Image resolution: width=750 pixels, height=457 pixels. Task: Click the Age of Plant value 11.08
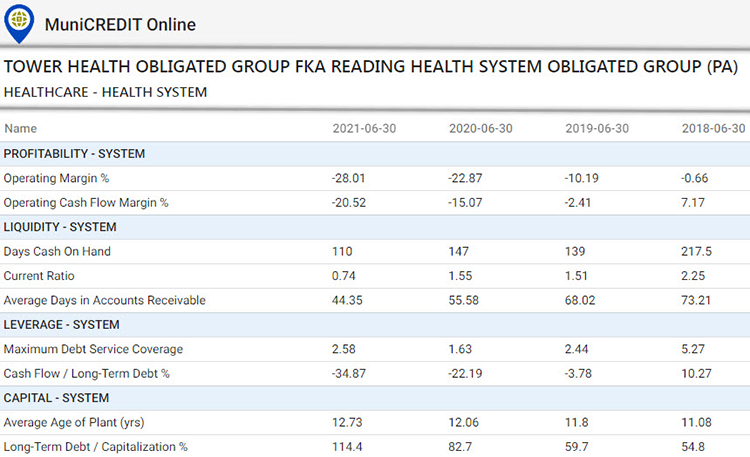(696, 422)
